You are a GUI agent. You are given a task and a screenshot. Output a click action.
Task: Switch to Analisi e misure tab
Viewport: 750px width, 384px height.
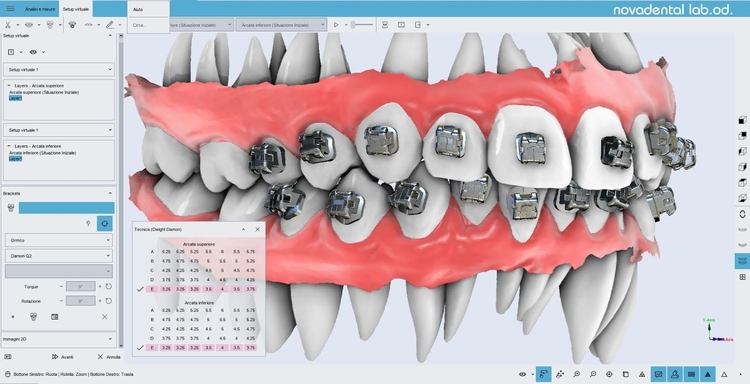pos(40,9)
